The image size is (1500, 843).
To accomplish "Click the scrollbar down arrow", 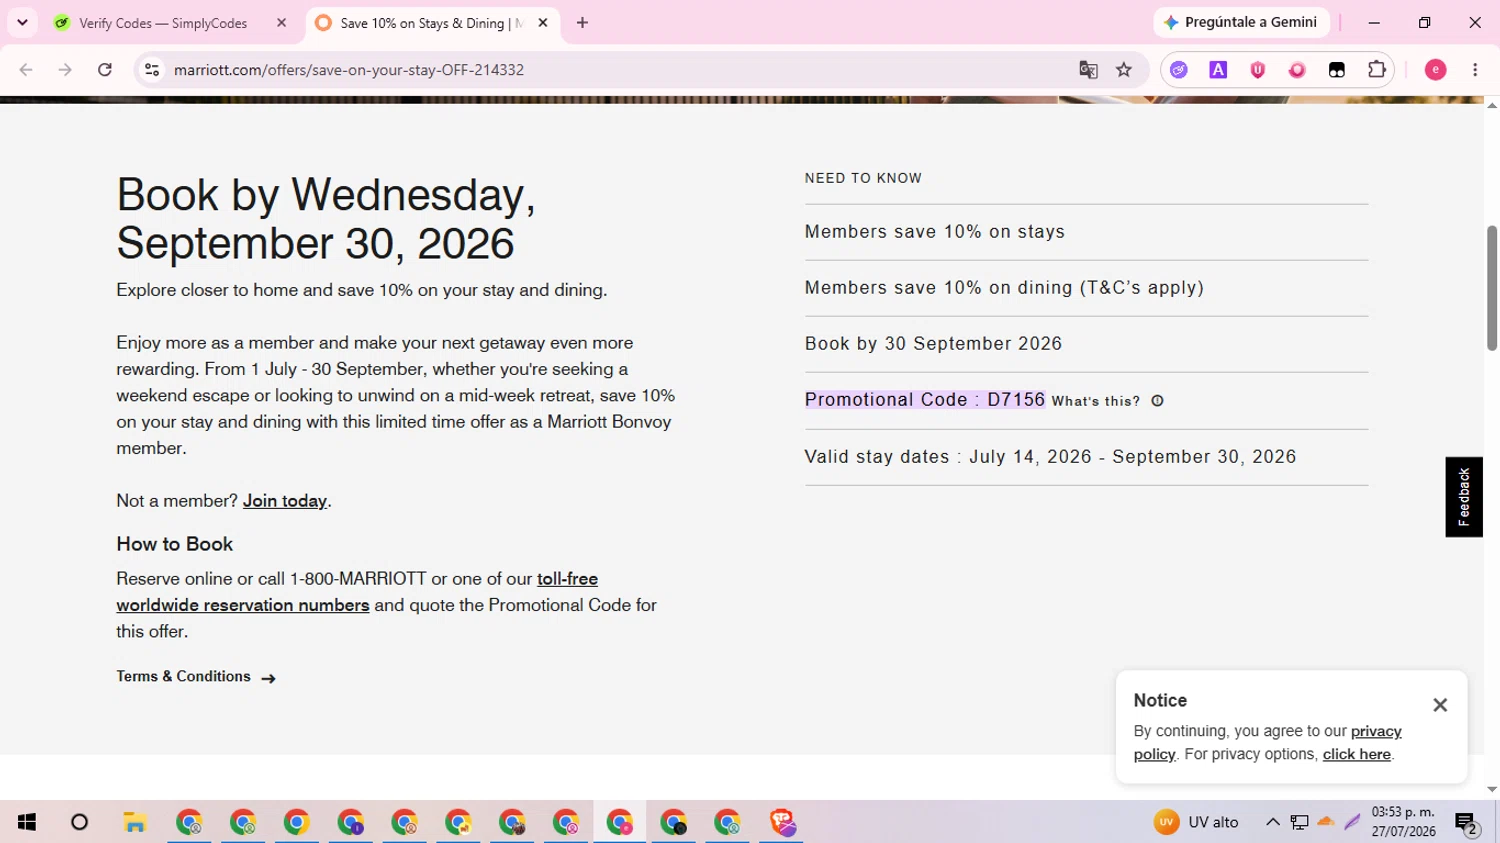I will tap(1492, 789).
